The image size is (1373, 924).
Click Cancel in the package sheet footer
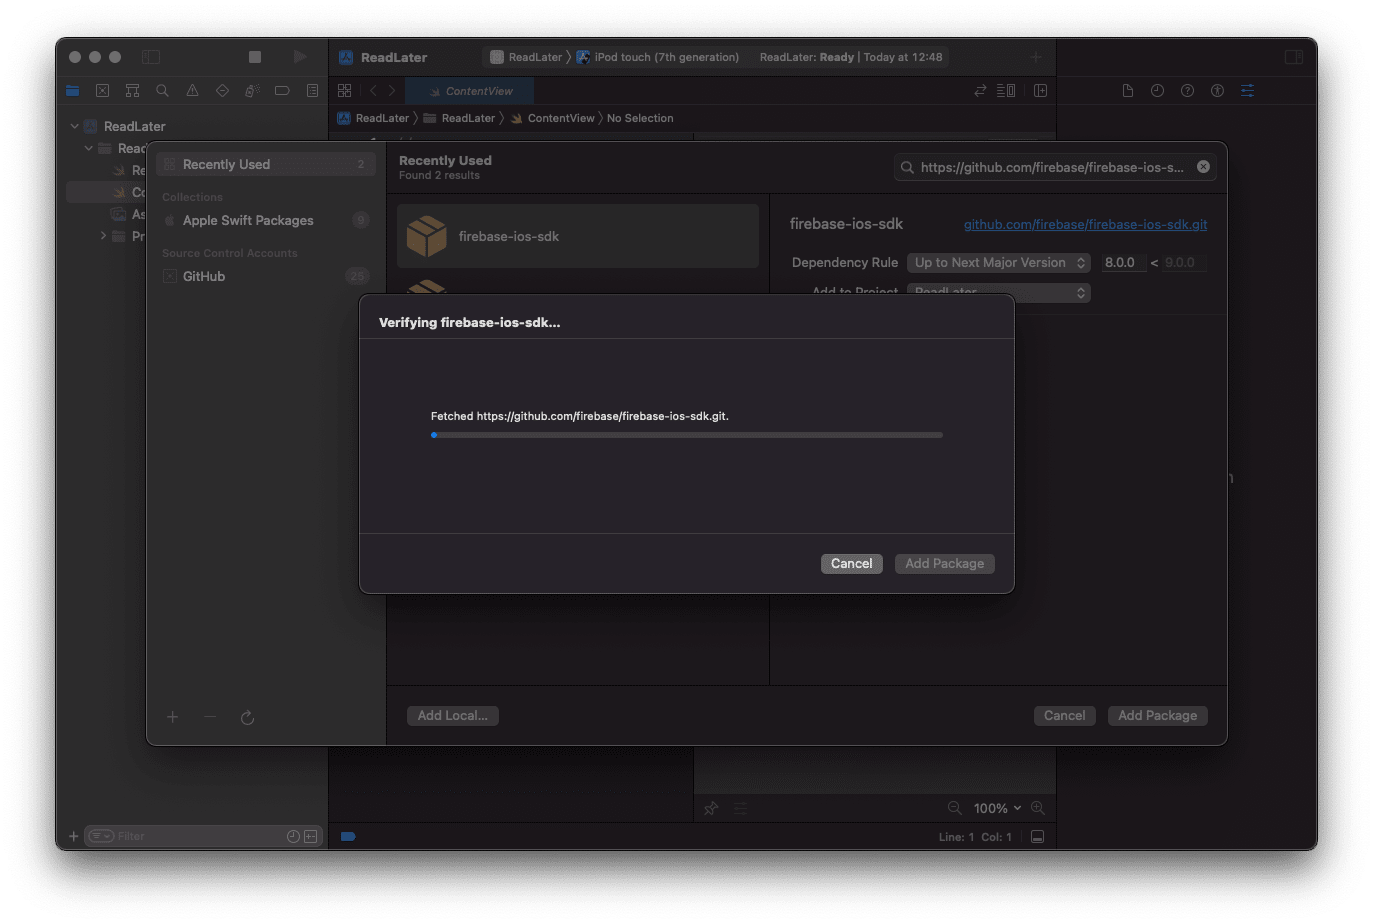1064,716
